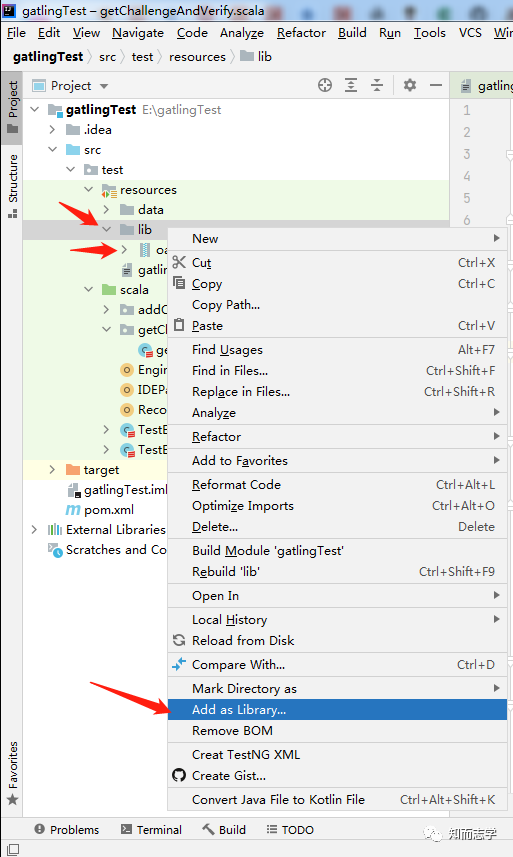
Task: Expand the target folder tree node
Action: [52, 469]
